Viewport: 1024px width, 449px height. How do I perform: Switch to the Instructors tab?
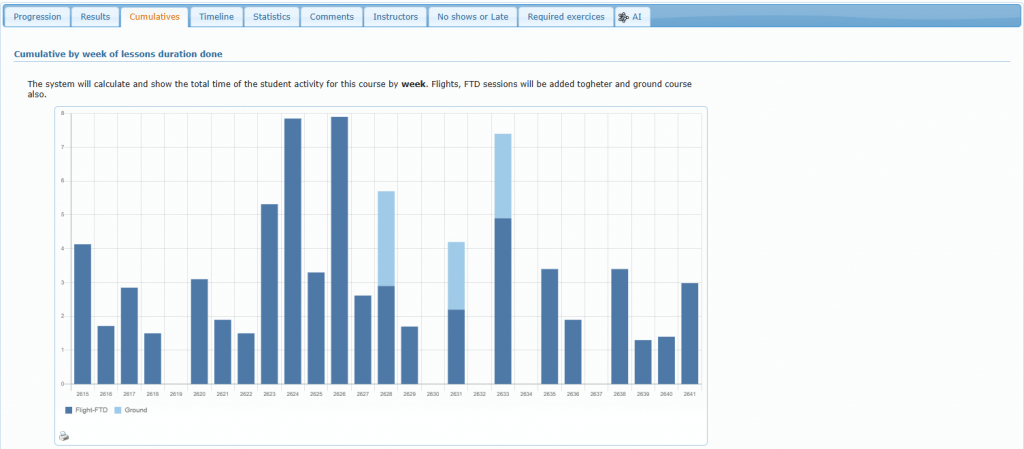tap(396, 17)
